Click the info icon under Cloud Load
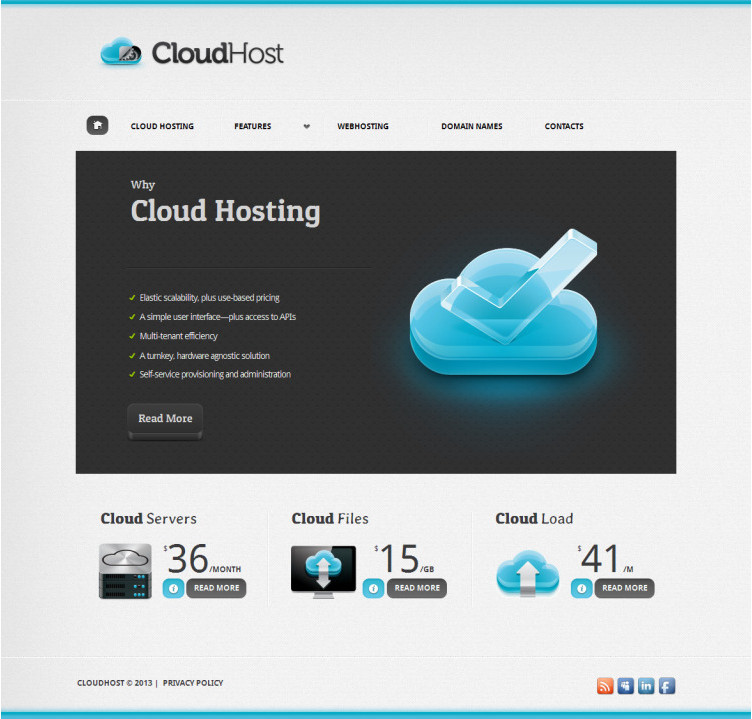The image size is (752, 719). 581,588
